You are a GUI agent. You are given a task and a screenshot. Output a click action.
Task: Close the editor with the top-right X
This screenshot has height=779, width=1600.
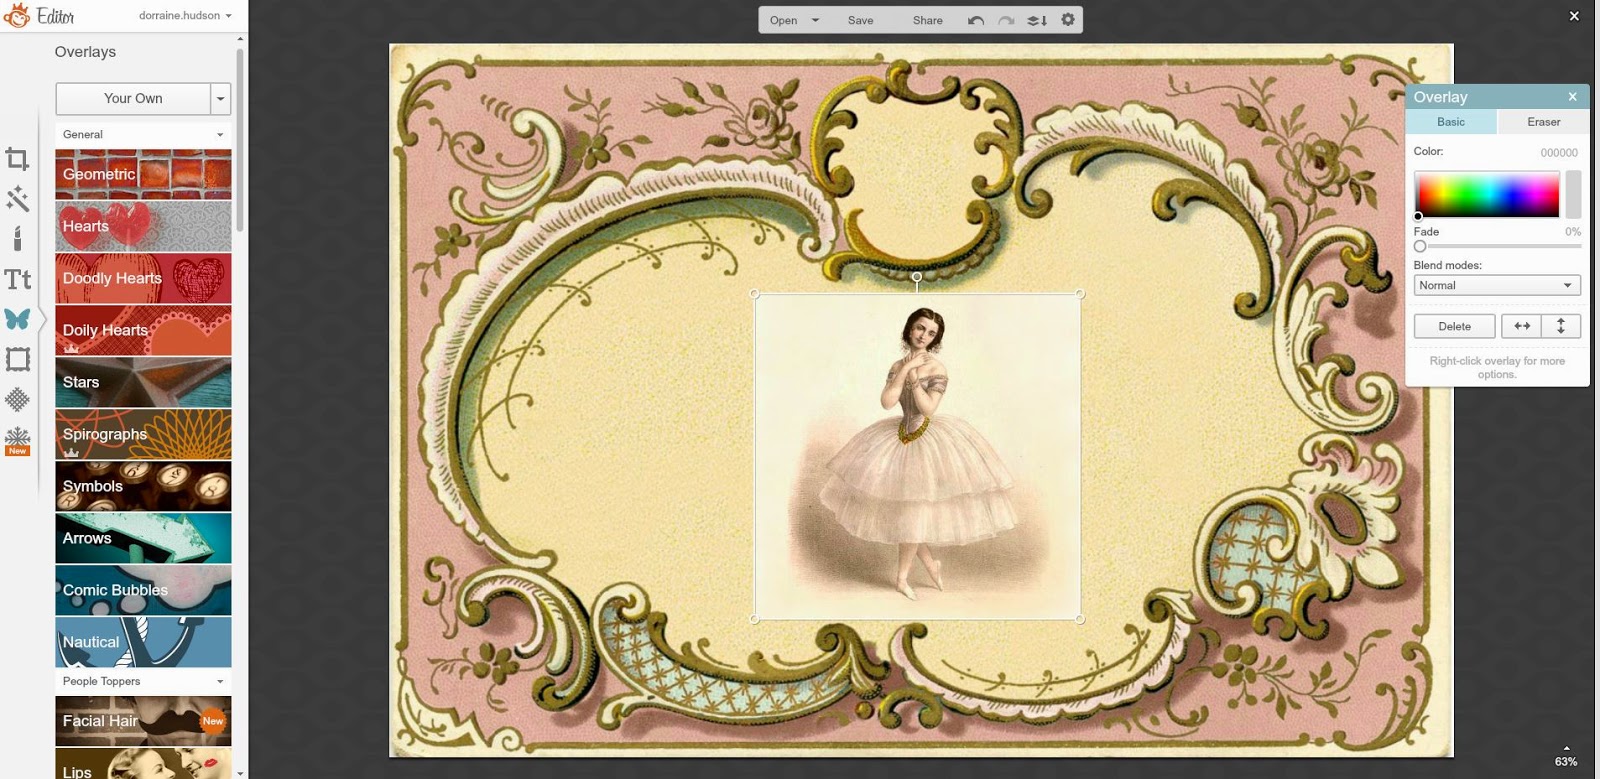tap(1574, 16)
